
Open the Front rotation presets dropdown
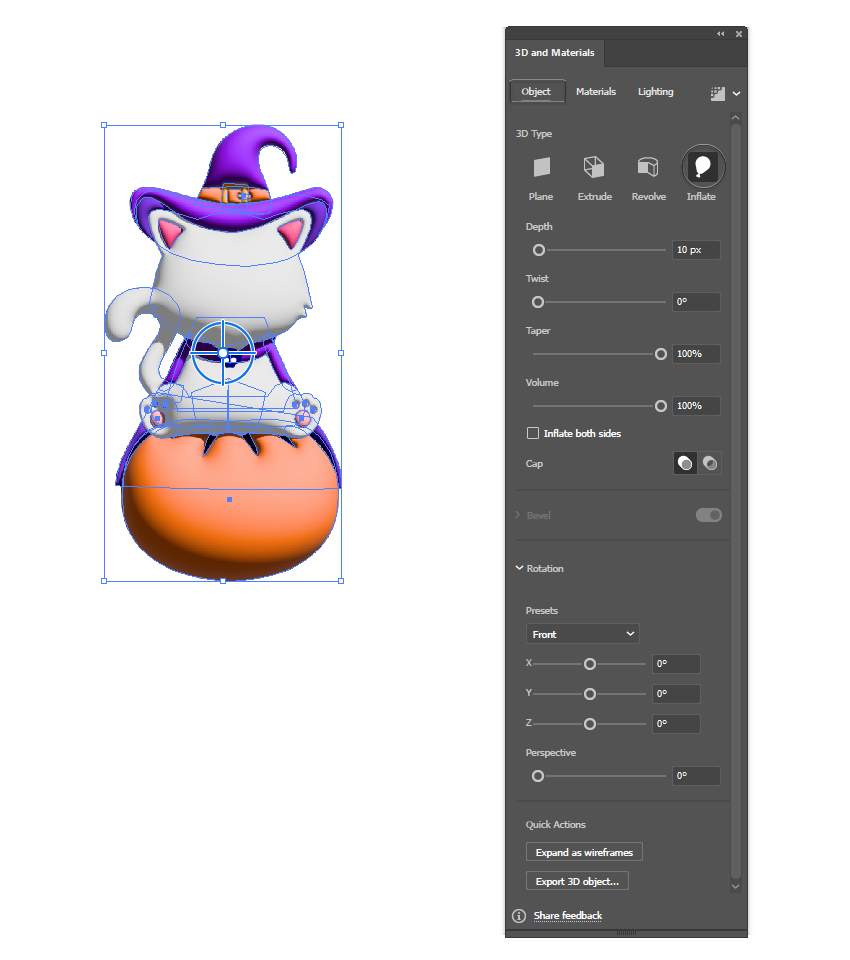tap(582, 633)
